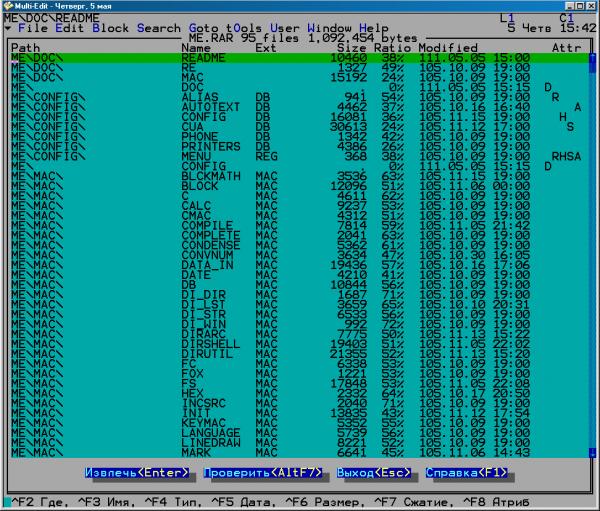Open the Search menu
Screen dimensions: 600x511
coord(157,28)
